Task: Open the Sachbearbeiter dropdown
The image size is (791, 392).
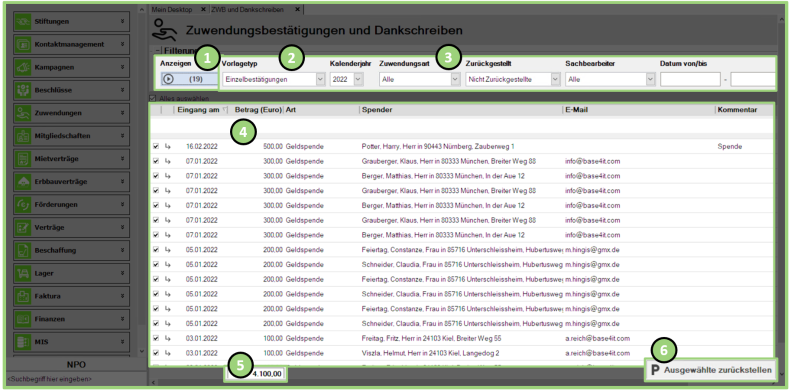Action: pyautogui.click(x=650, y=79)
